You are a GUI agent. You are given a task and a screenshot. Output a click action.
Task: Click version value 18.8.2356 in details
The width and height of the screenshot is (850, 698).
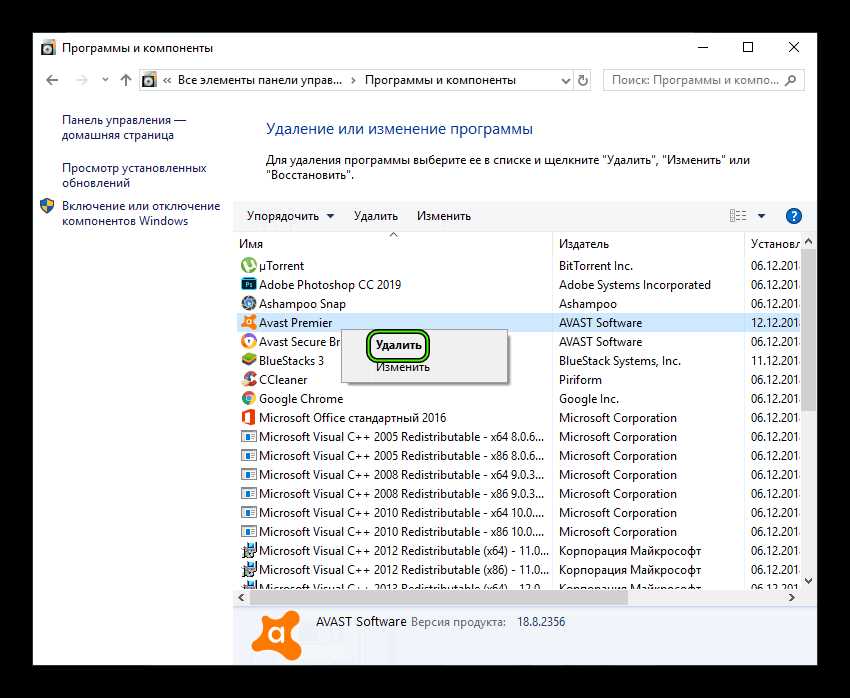click(540, 622)
